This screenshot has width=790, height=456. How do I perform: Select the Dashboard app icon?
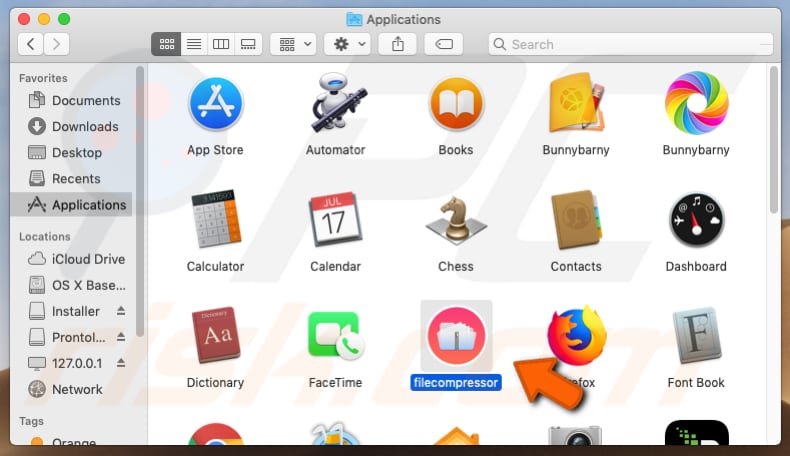pyautogui.click(x=696, y=221)
